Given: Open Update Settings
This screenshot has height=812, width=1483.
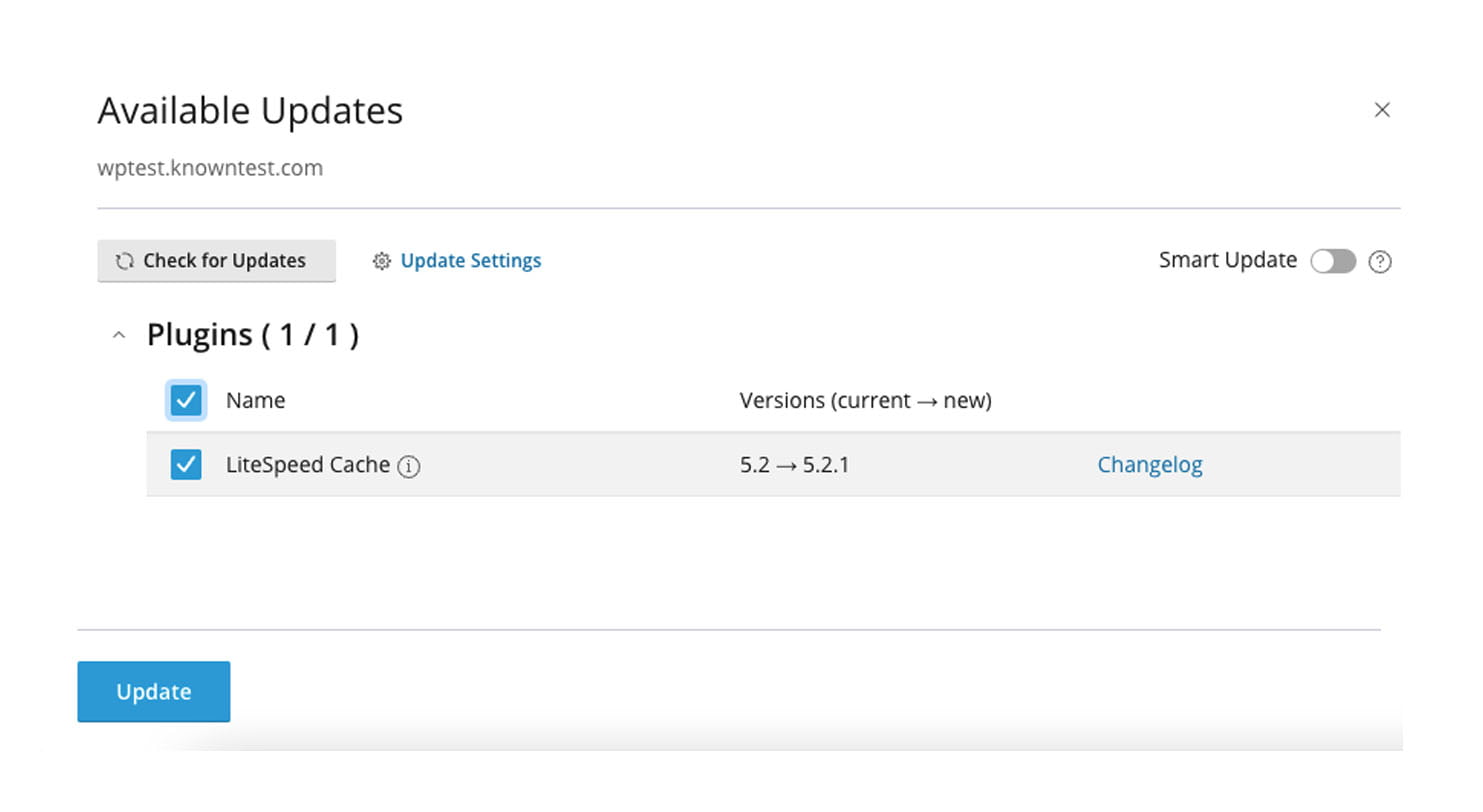Looking at the screenshot, I should (470, 260).
